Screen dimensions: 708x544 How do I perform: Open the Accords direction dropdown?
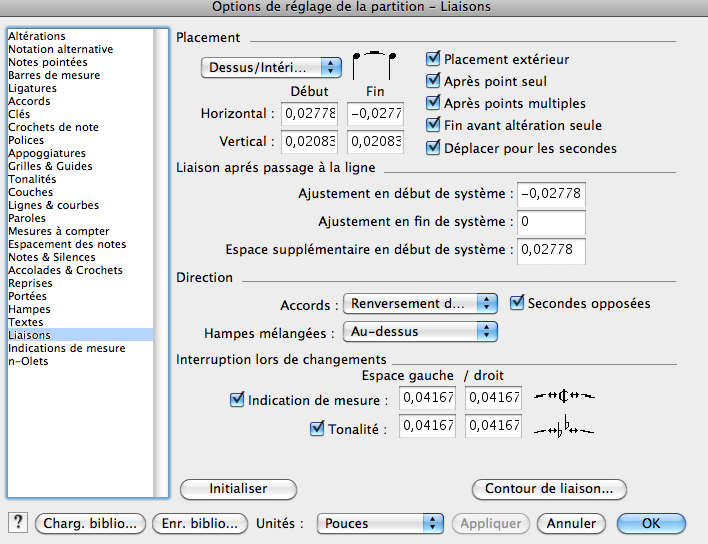420,303
